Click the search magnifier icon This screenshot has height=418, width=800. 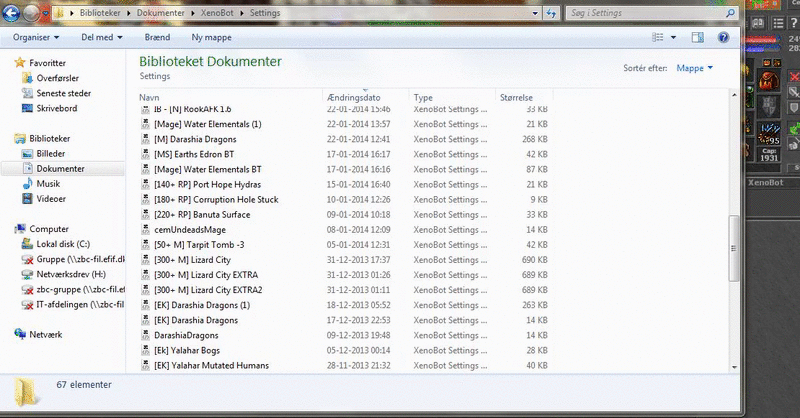(730, 13)
